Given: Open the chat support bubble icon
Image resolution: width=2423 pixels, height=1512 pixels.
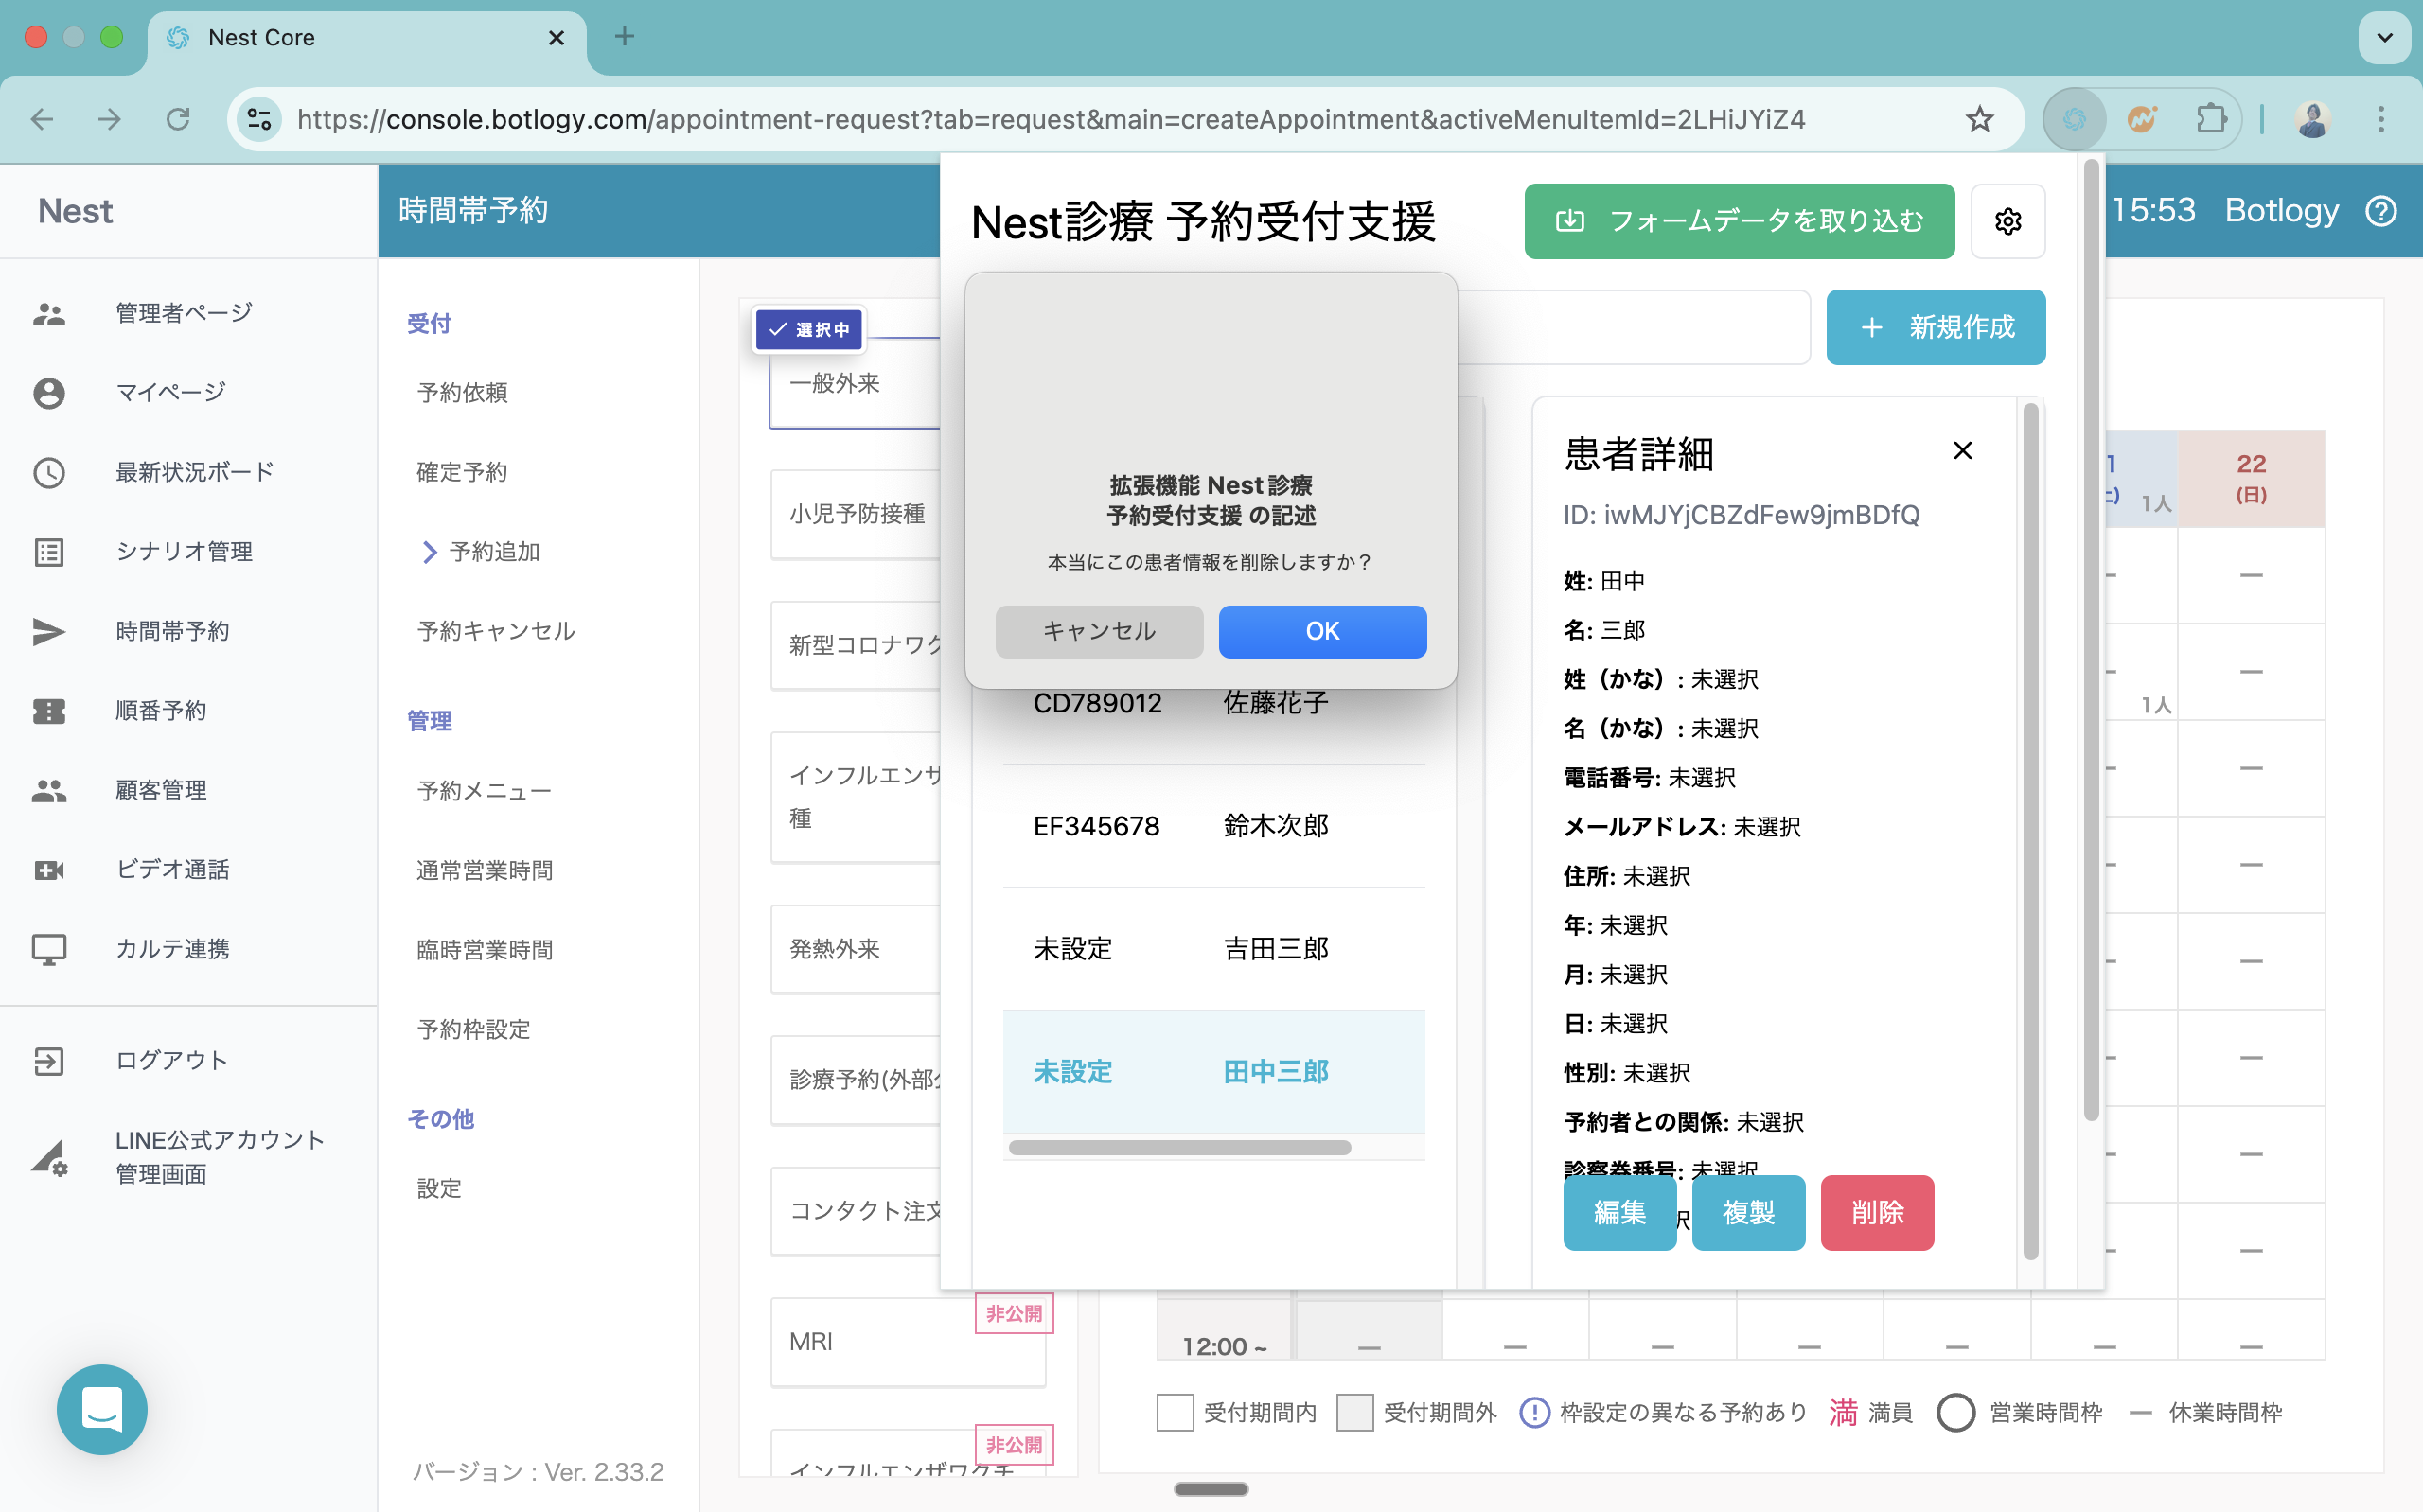Looking at the screenshot, I should [x=102, y=1409].
